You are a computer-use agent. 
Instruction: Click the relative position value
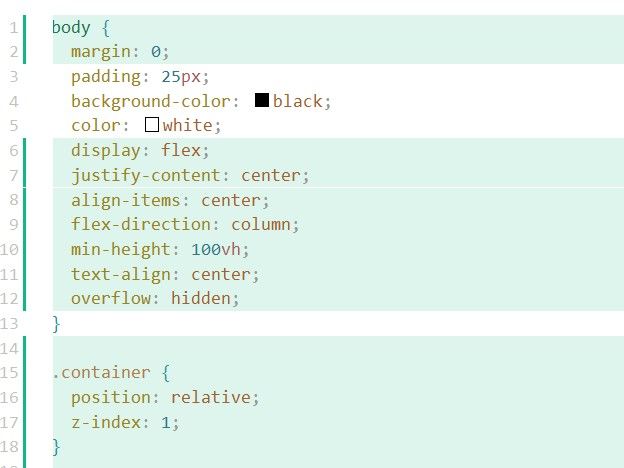(x=211, y=397)
